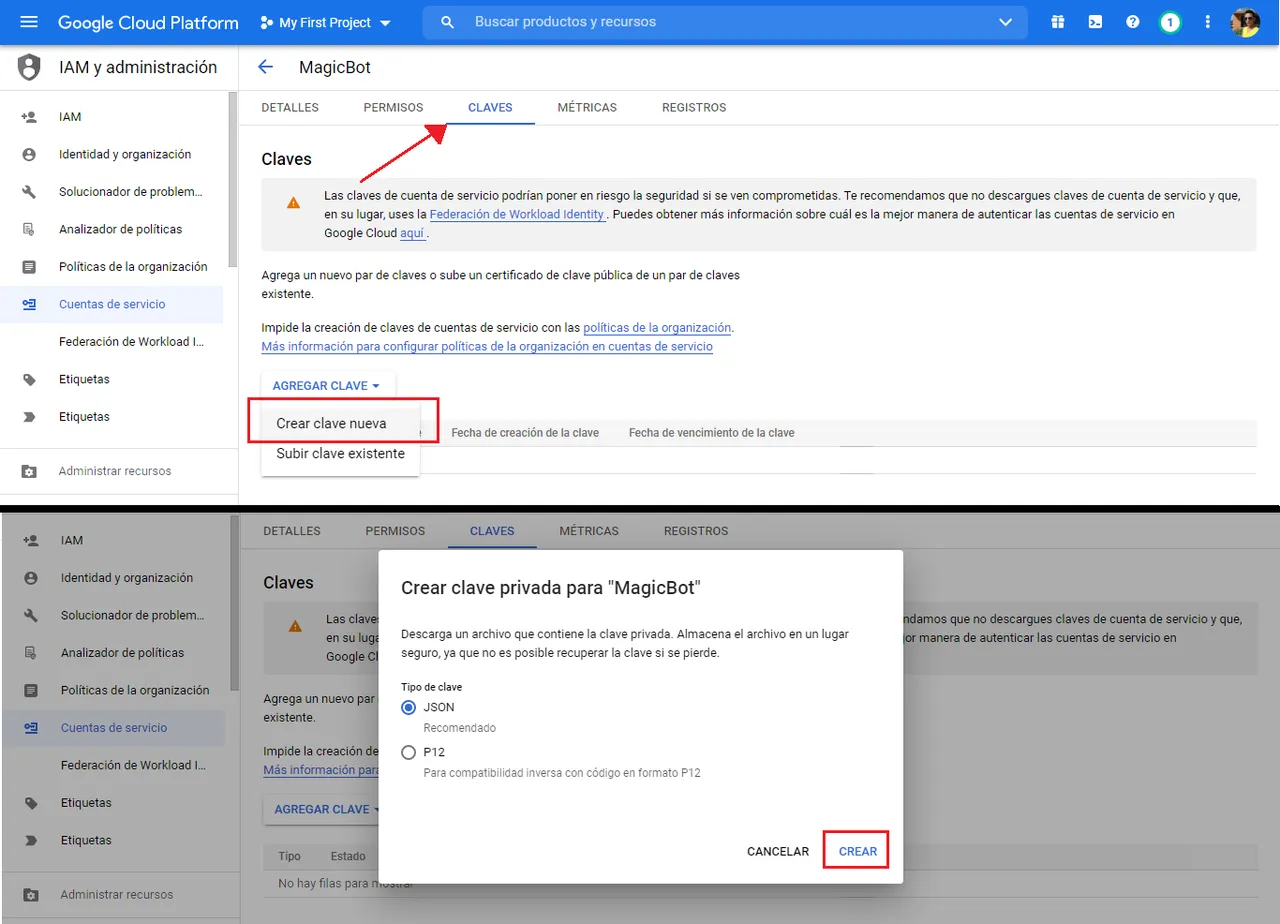
Task: Go back with the arrow next to MagicBot
Action: pos(265,67)
